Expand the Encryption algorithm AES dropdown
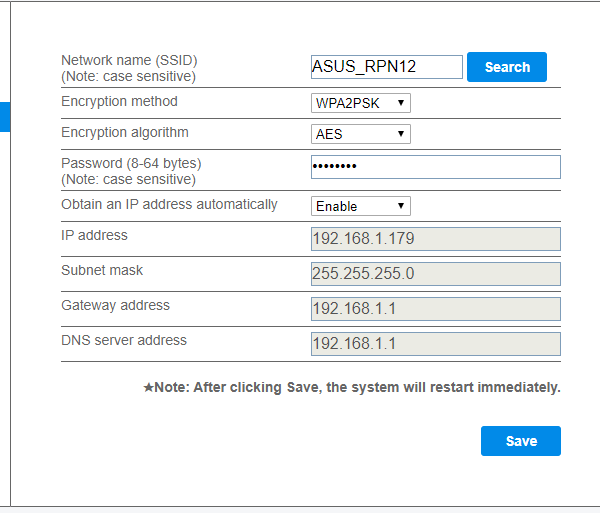Viewport: 600px width, 513px height. click(360, 134)
